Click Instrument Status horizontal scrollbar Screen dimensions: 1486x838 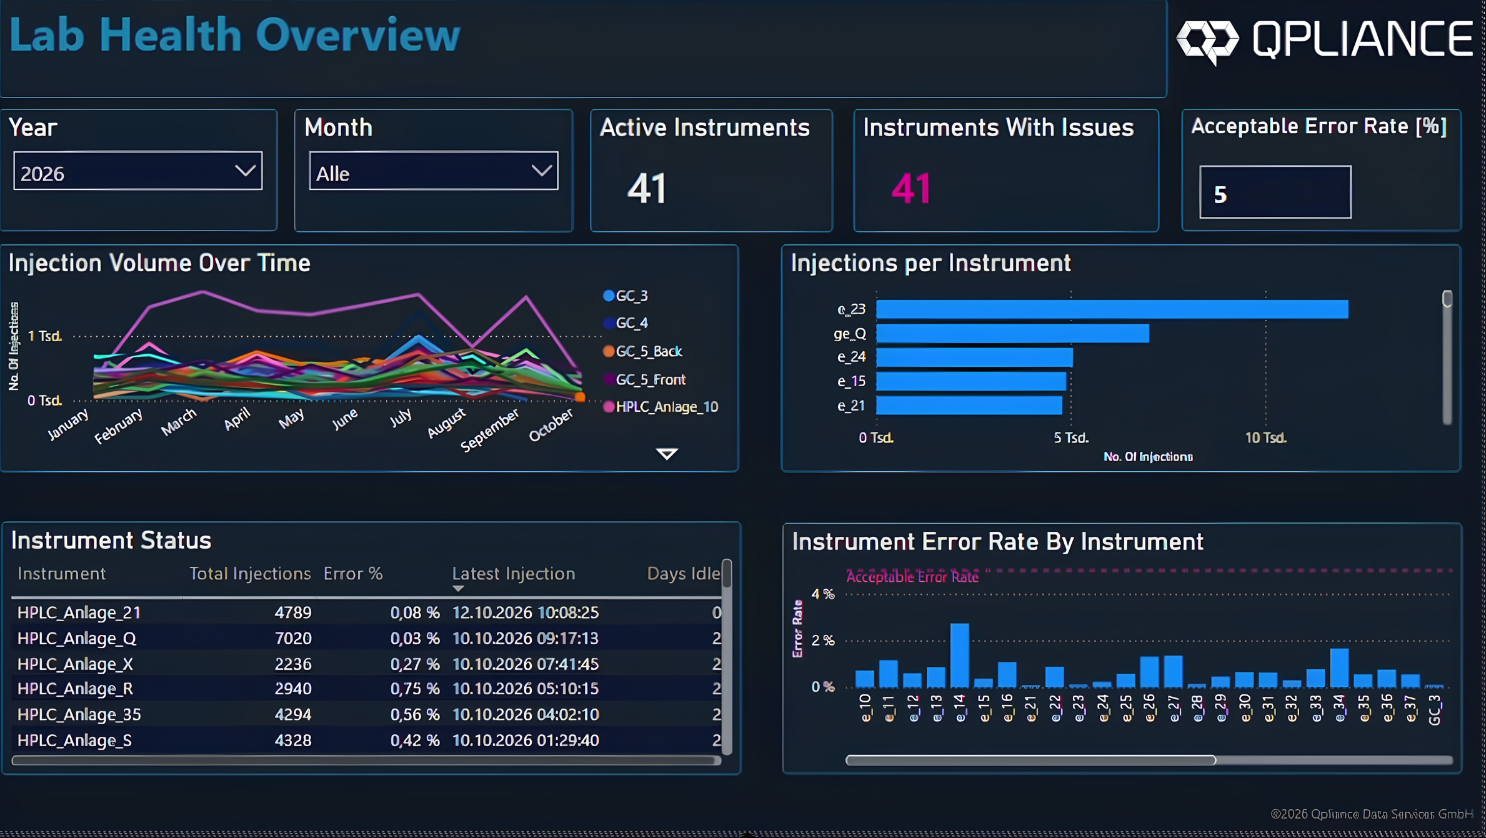pos(366,761)
